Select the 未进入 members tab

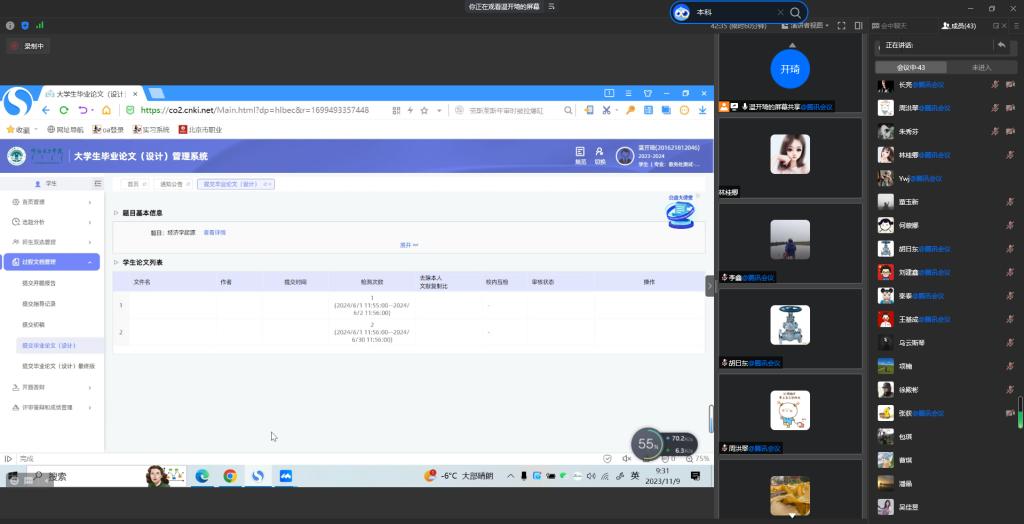[x=981, y=67]
